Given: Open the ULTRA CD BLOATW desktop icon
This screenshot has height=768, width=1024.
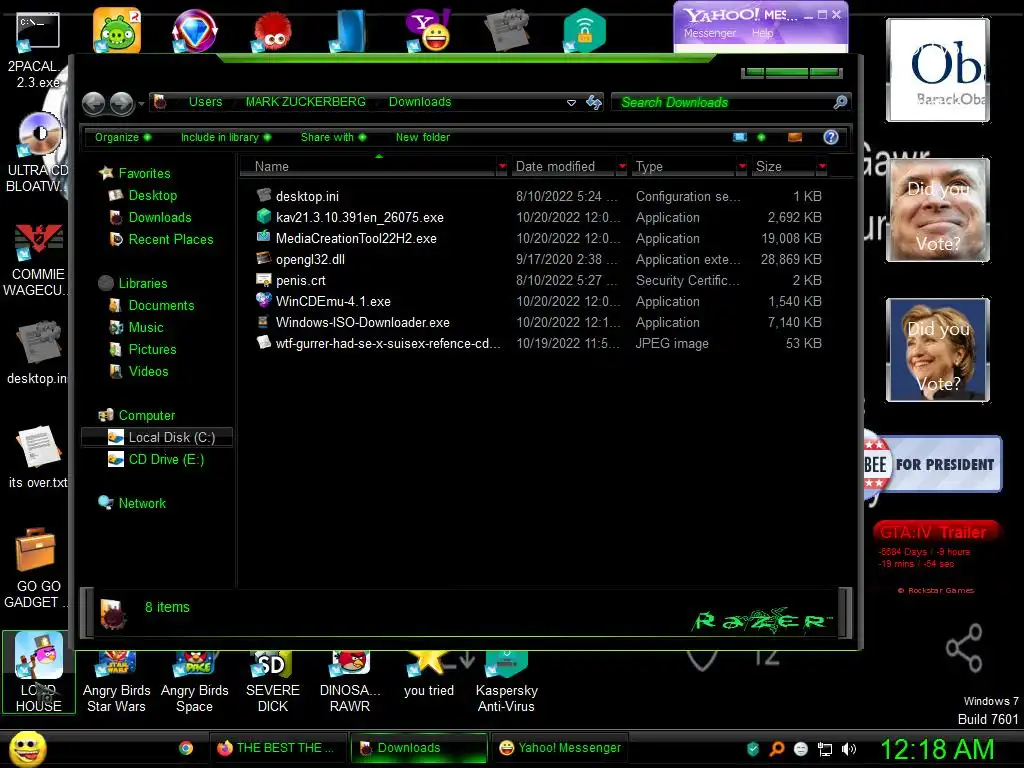Looking at the screenshot, I should [38, 153].
